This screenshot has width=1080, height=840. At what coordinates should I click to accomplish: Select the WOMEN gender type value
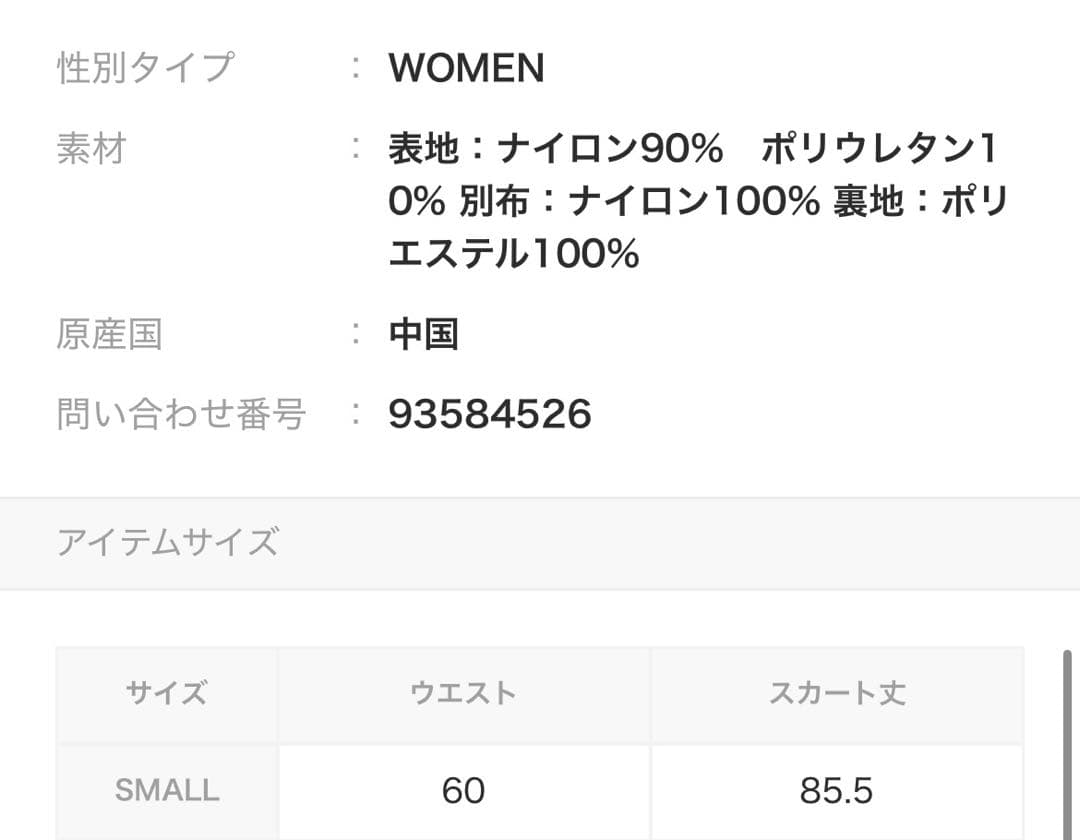coord(466,68)
